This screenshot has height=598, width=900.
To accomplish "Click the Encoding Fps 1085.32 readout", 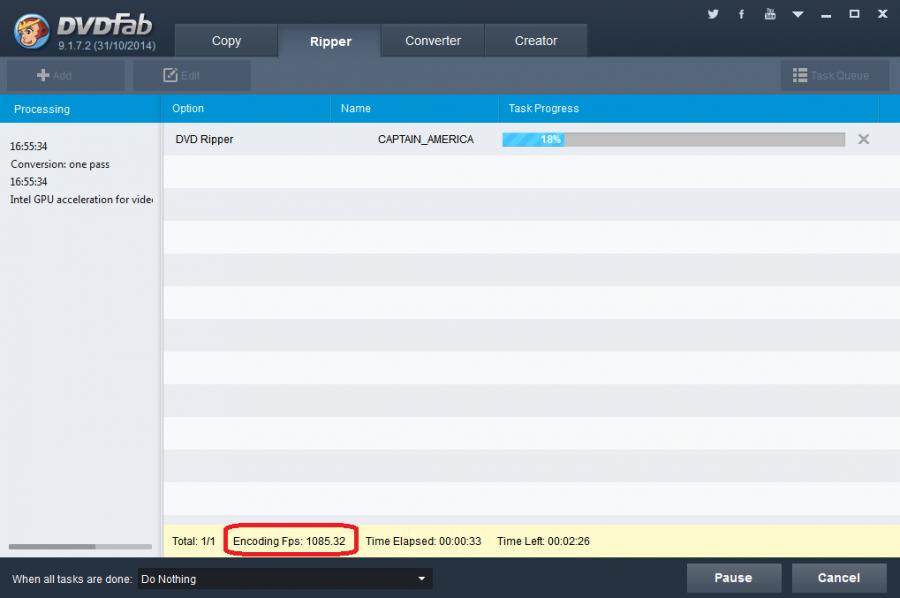I will pos(289,541).
